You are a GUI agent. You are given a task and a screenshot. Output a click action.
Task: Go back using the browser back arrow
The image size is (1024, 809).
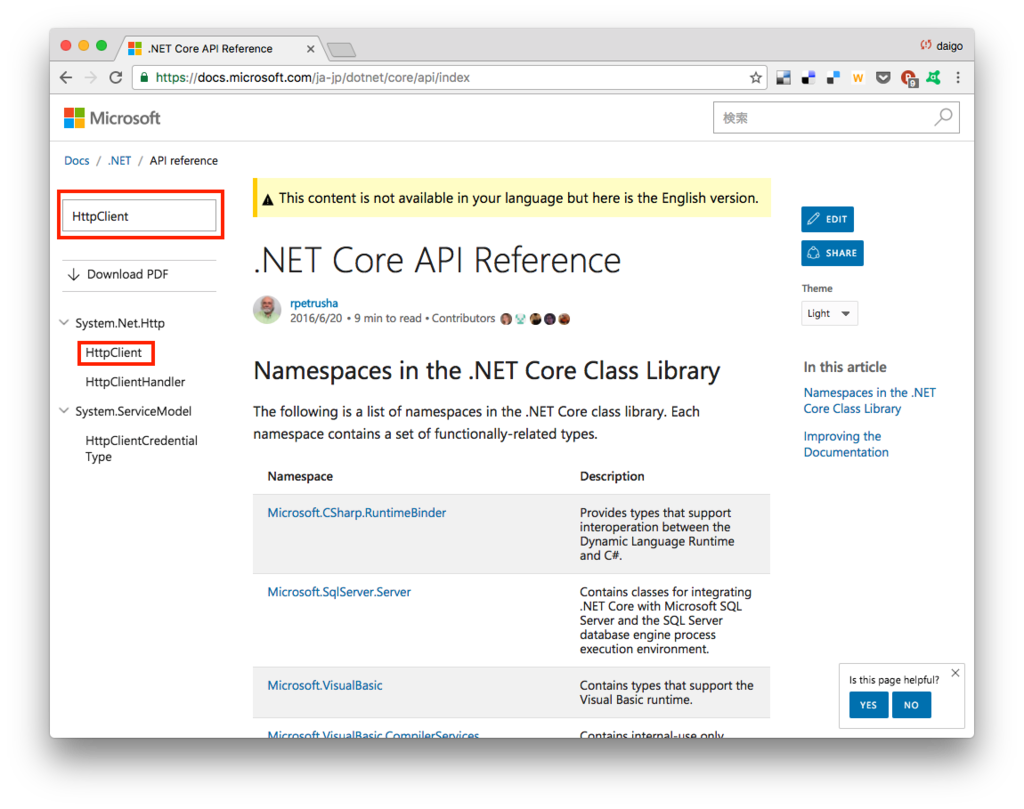coord(66,78)
